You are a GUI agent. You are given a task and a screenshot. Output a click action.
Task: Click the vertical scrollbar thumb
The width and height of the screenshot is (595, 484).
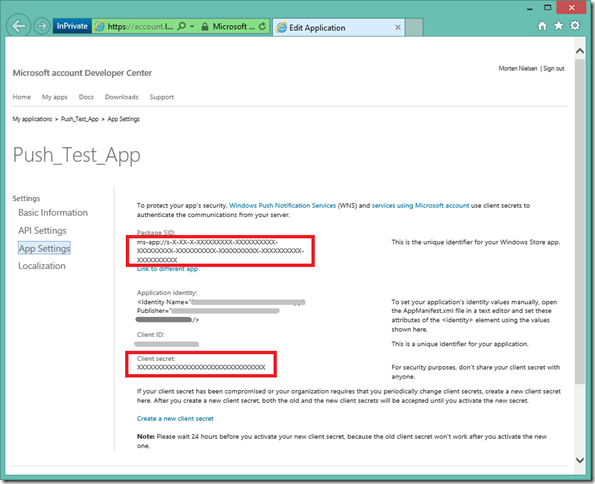(580, 221)
